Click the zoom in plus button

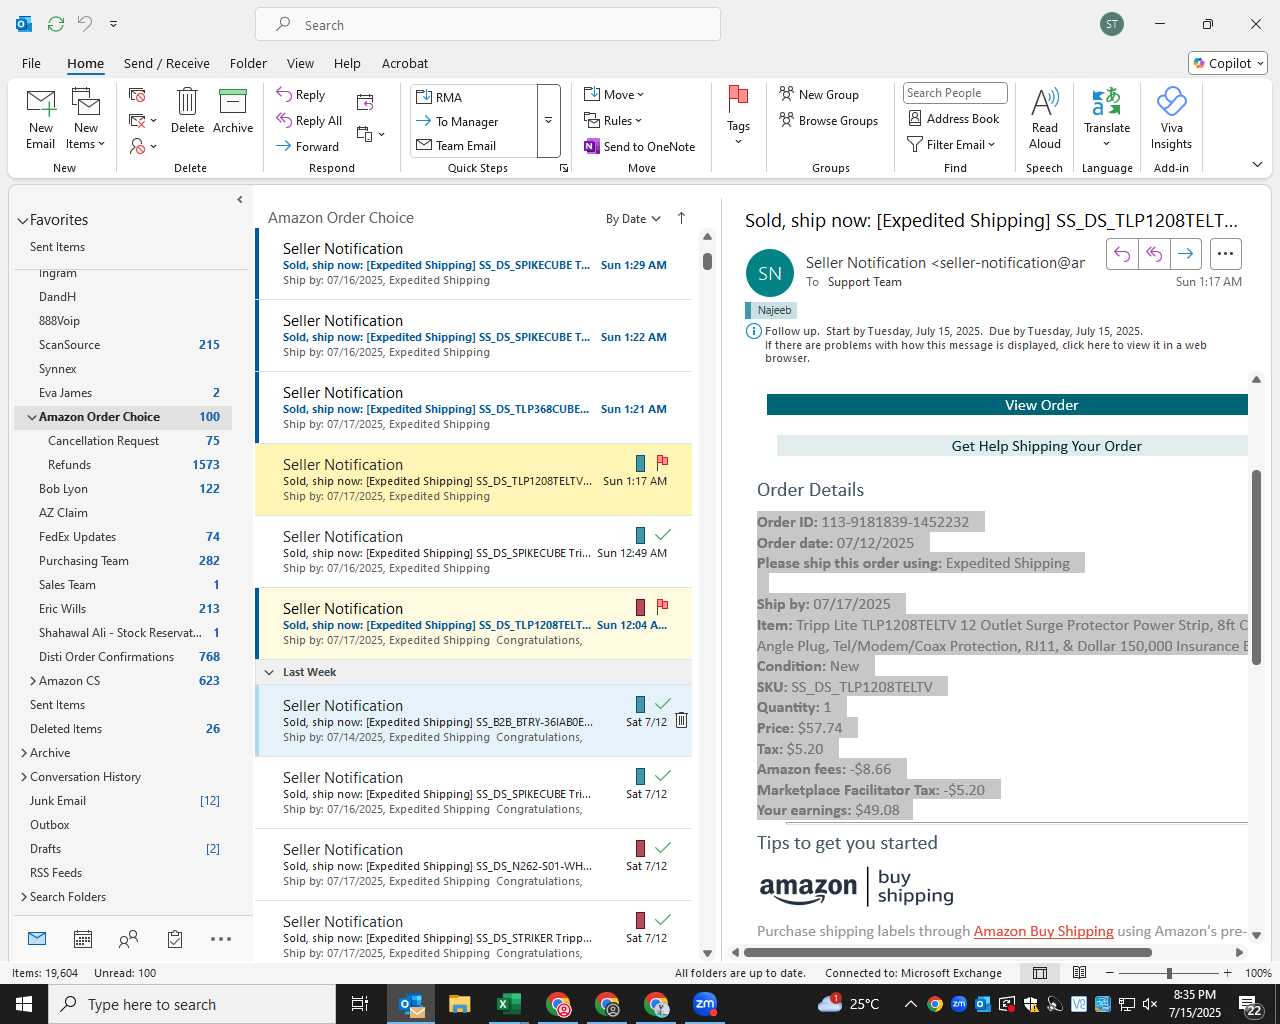[x=1227, y=973]
